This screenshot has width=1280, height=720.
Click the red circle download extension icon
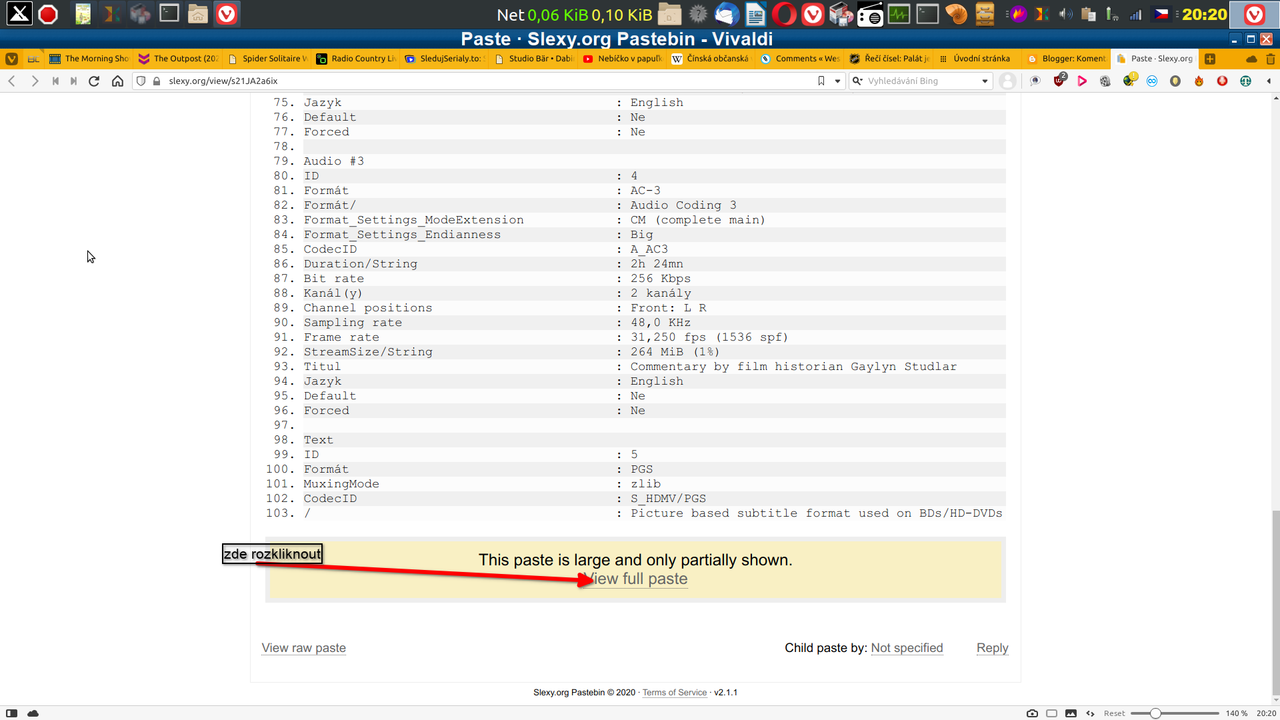coord(1222,81)
